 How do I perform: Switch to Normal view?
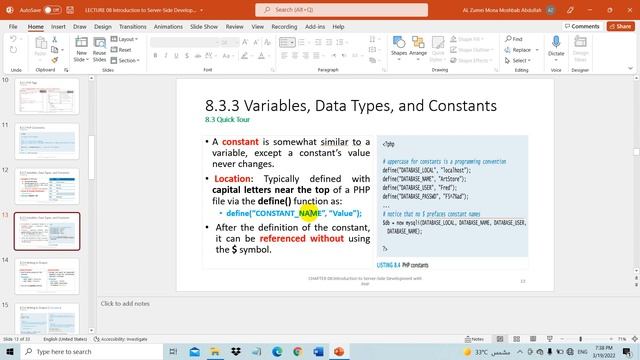tap(500, 339)
